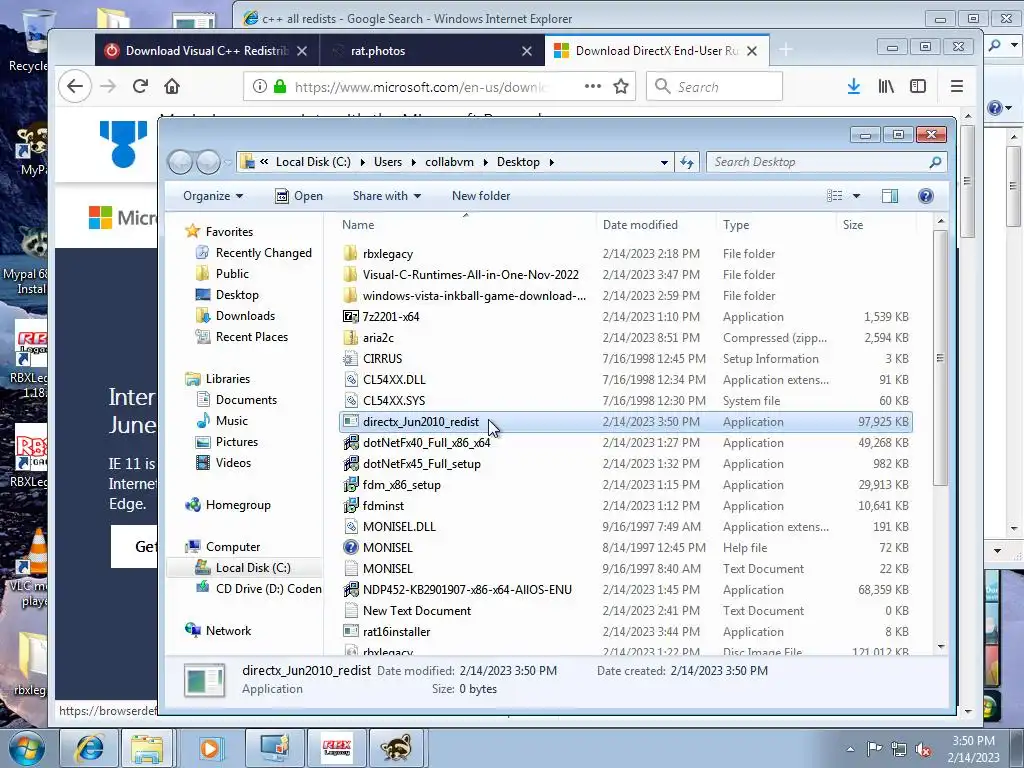This screenshot has height=768, width=1024.
Task: Expand change view options arrow
Action: click(856, 196)
